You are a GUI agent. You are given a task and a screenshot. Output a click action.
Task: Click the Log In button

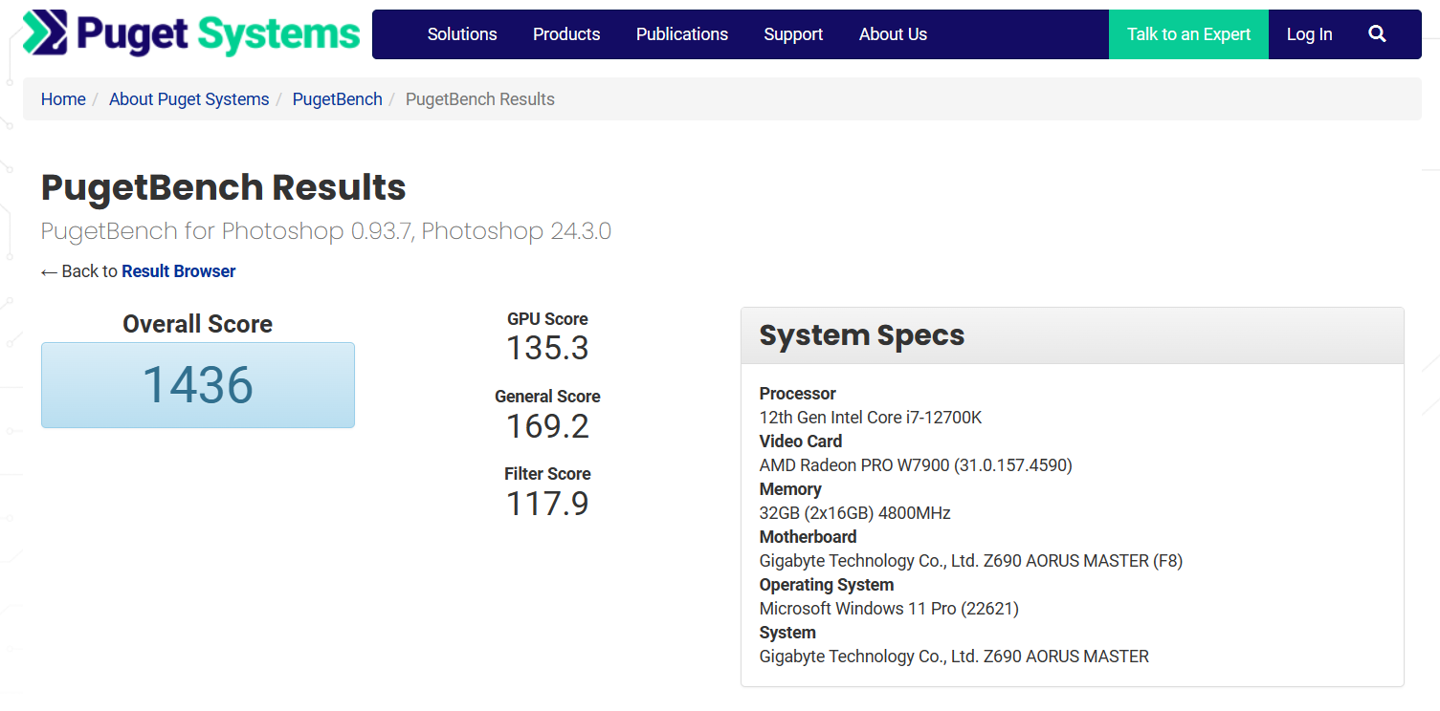pyautogui.click(x=1309, y=33)
